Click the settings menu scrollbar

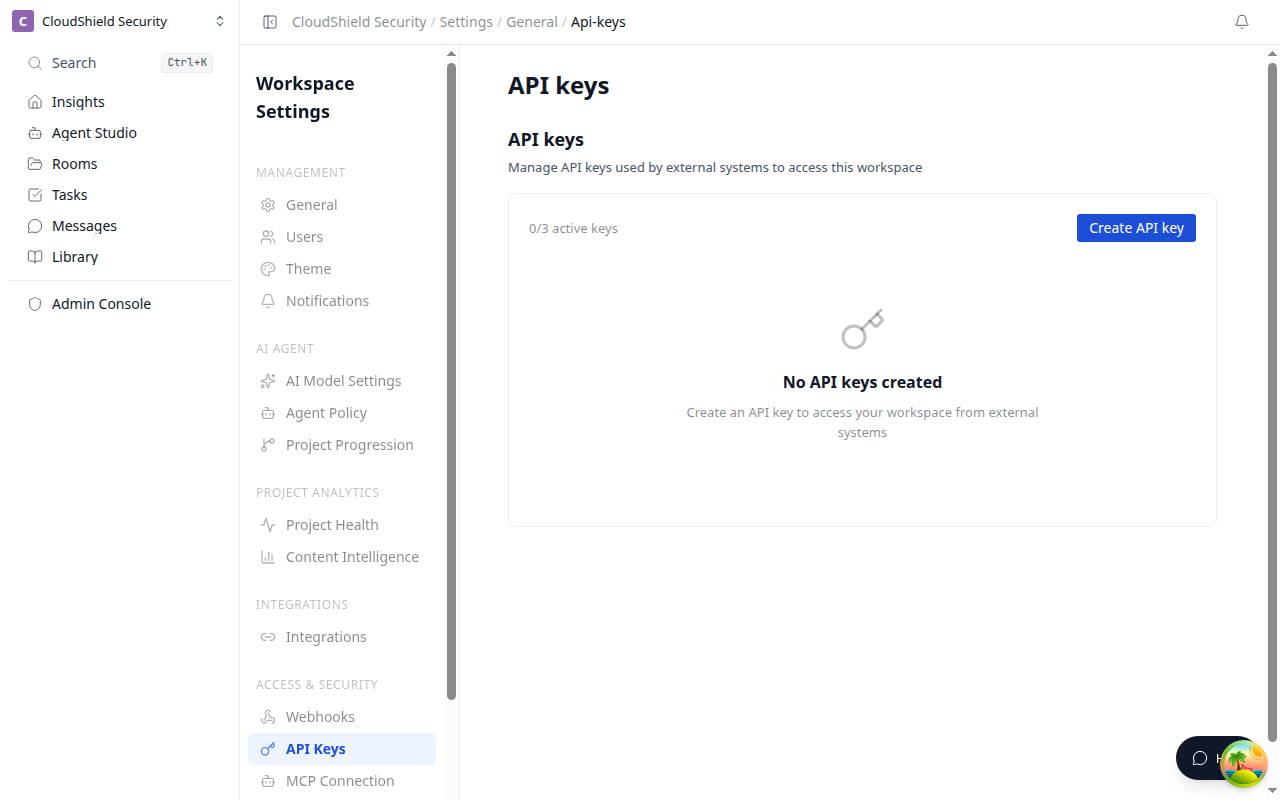pos(451,381)
